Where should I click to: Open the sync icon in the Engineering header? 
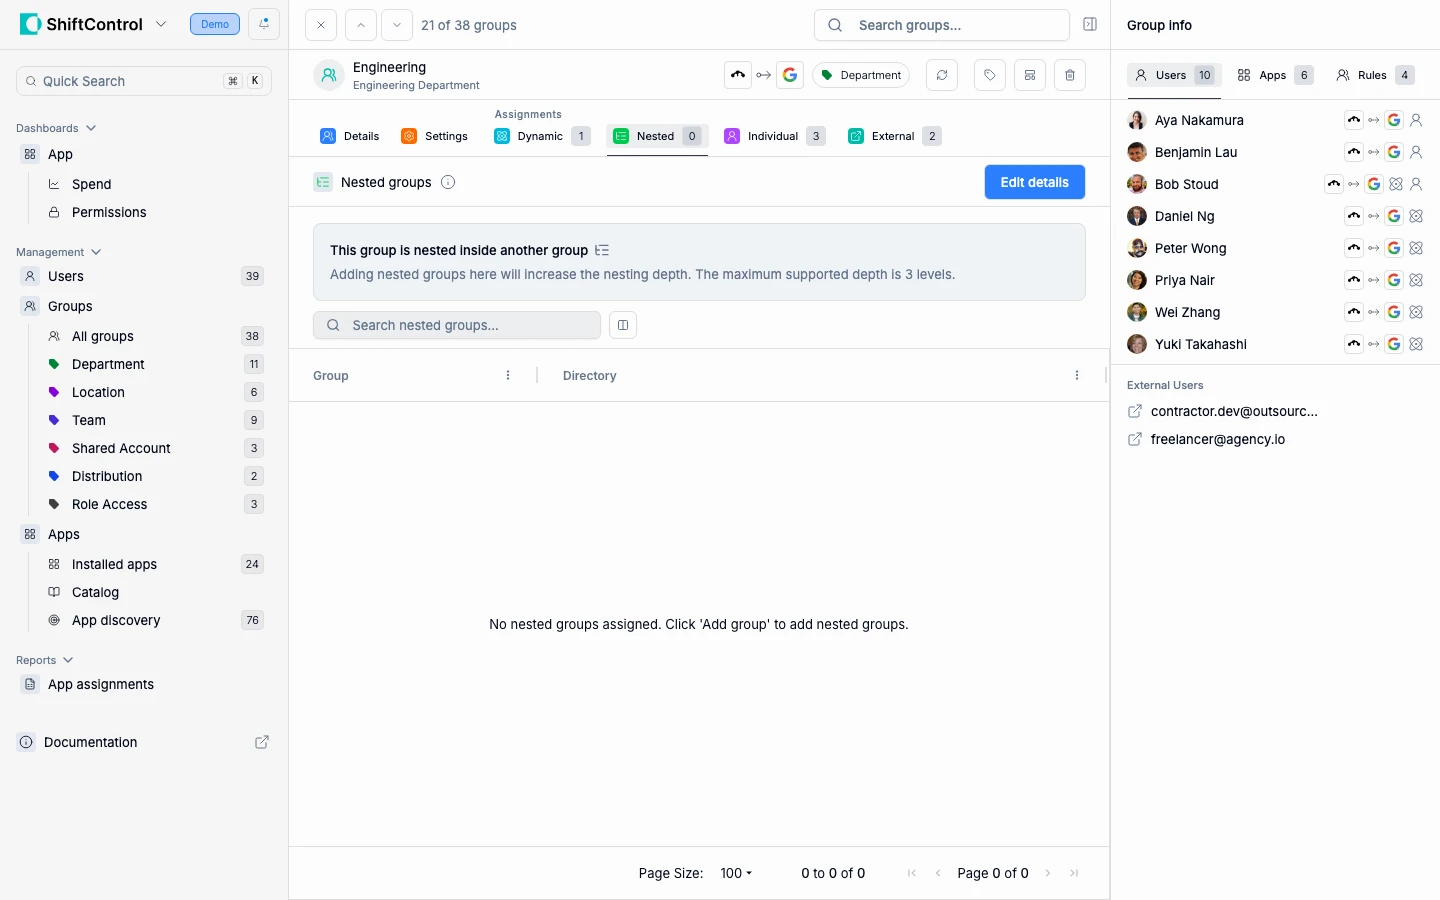click(941, 74)
